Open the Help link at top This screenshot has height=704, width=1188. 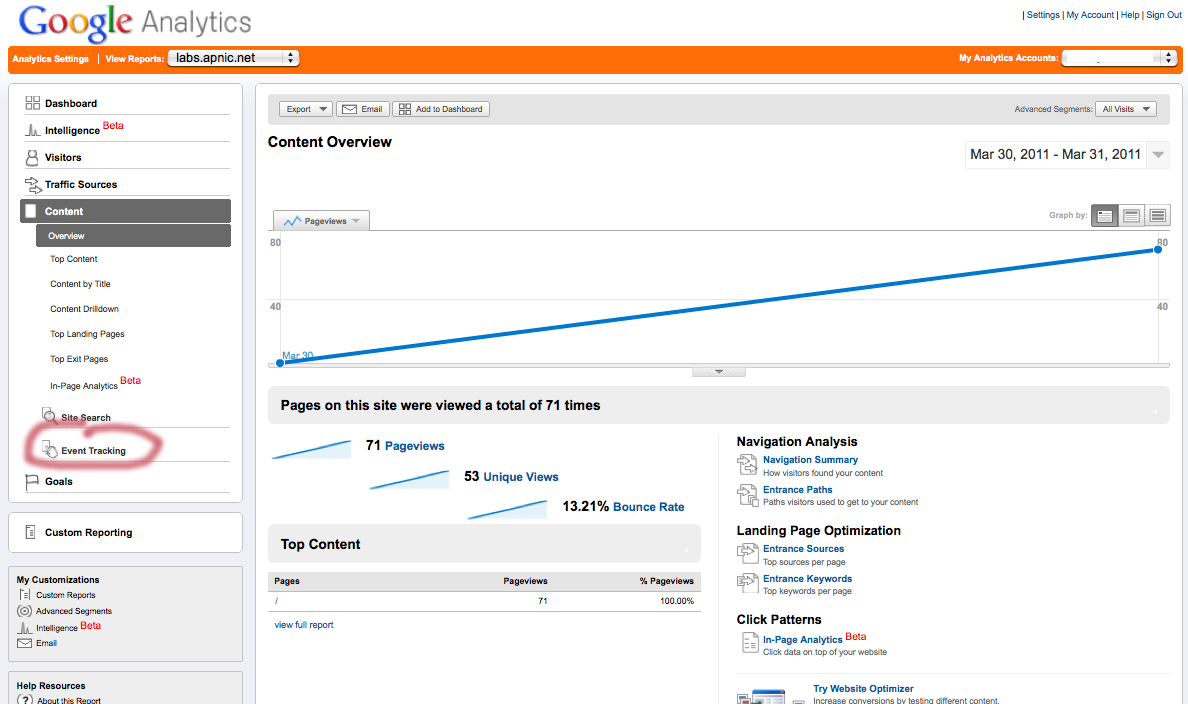[1130, 15]
